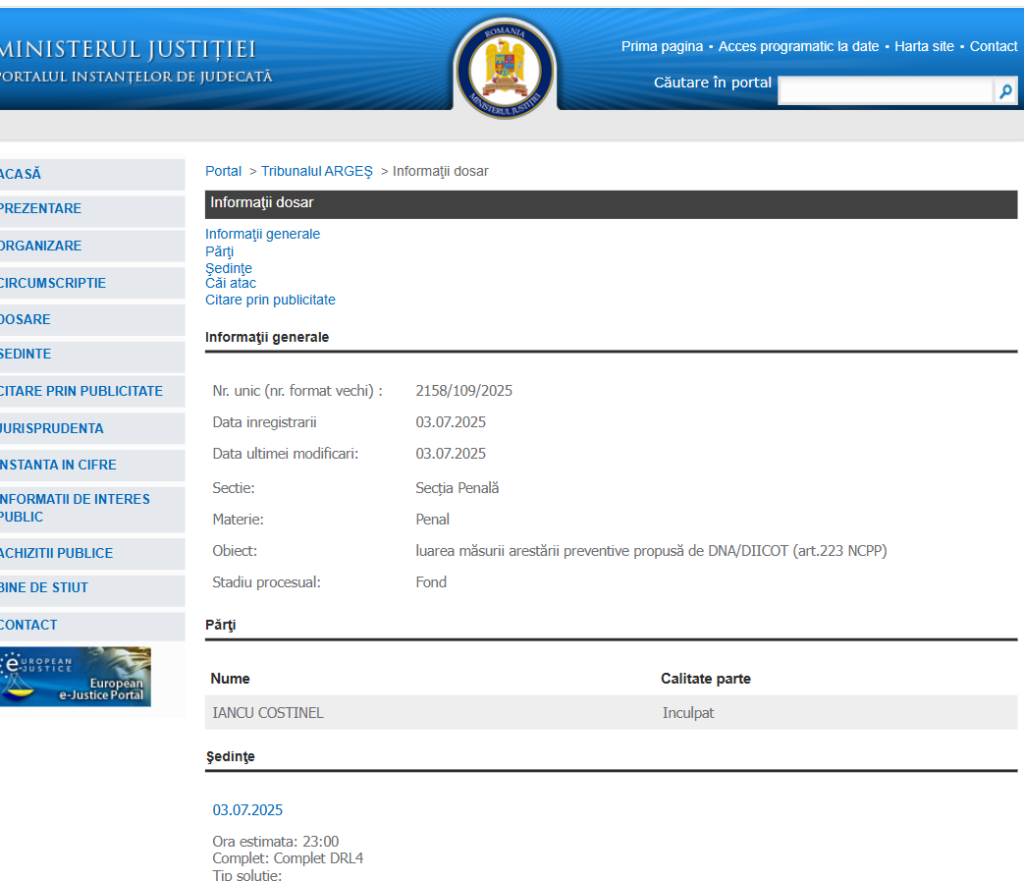This screenshot has width=1024, height=881.
Task: Click the Contact link in header
Action: click(x=993, y=46)
